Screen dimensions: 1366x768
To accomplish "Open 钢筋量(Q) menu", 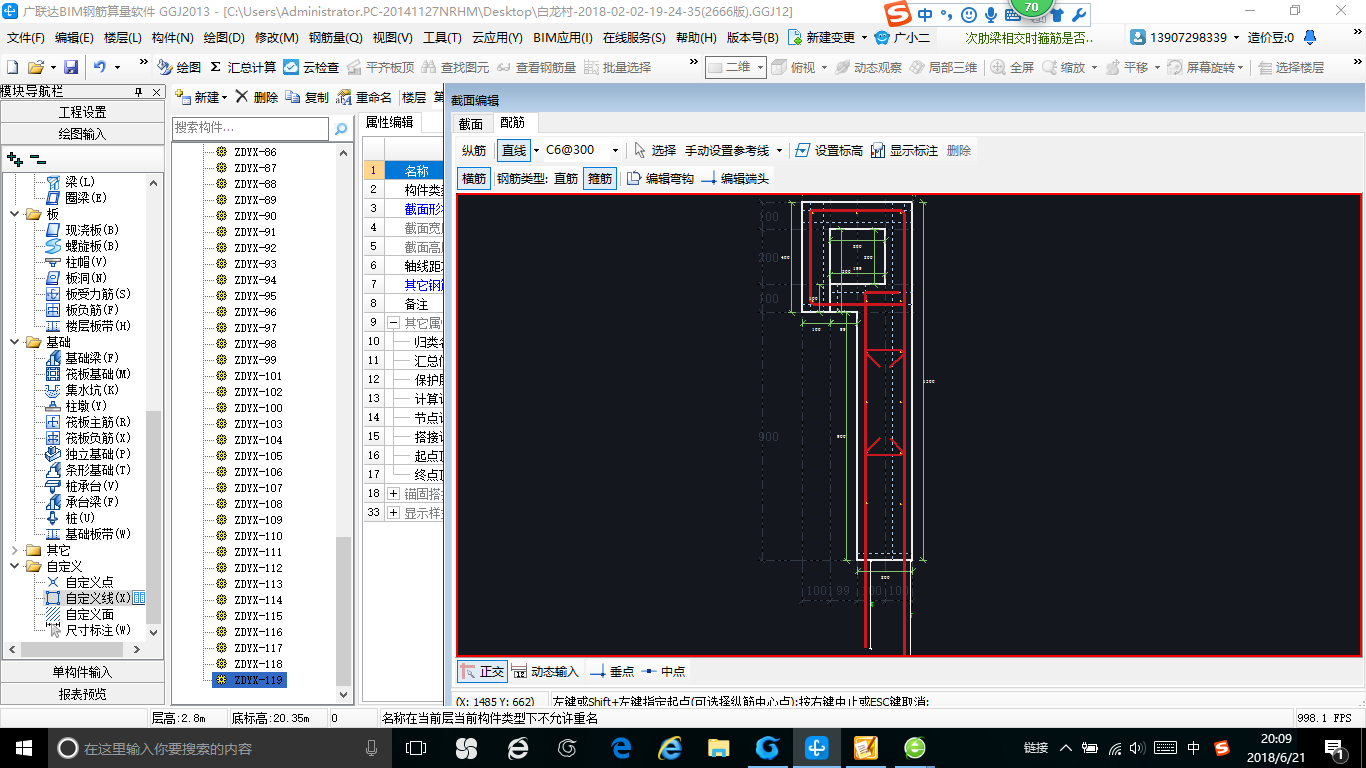I will click(335, 37).
